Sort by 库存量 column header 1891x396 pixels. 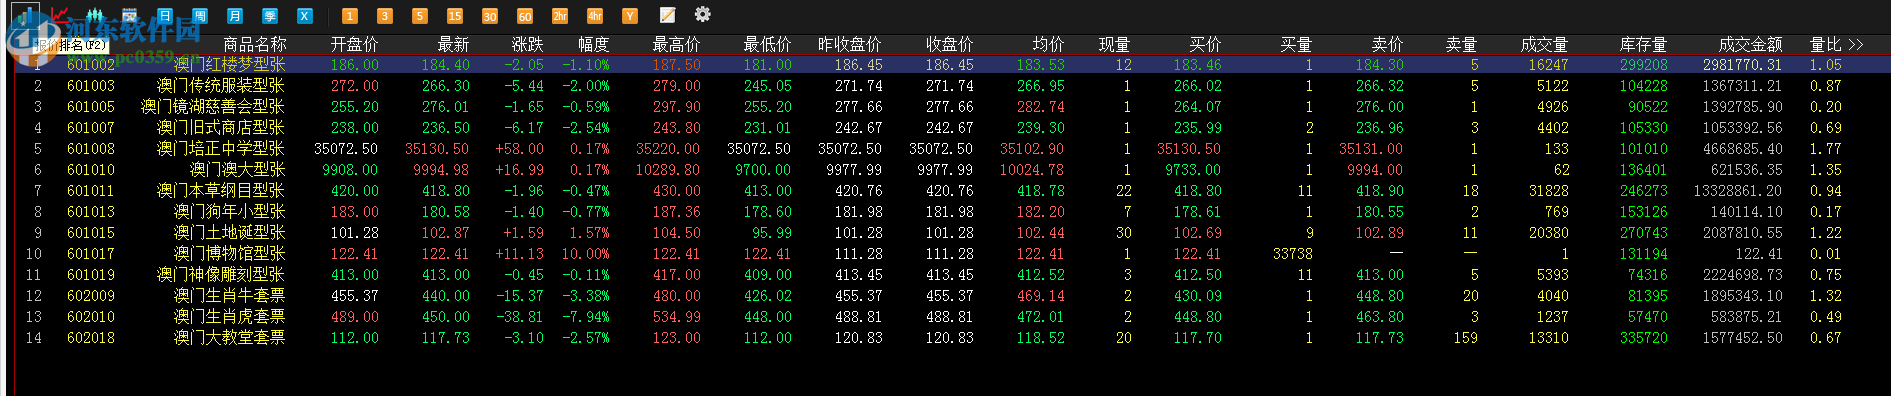(x=1643, y=45)
